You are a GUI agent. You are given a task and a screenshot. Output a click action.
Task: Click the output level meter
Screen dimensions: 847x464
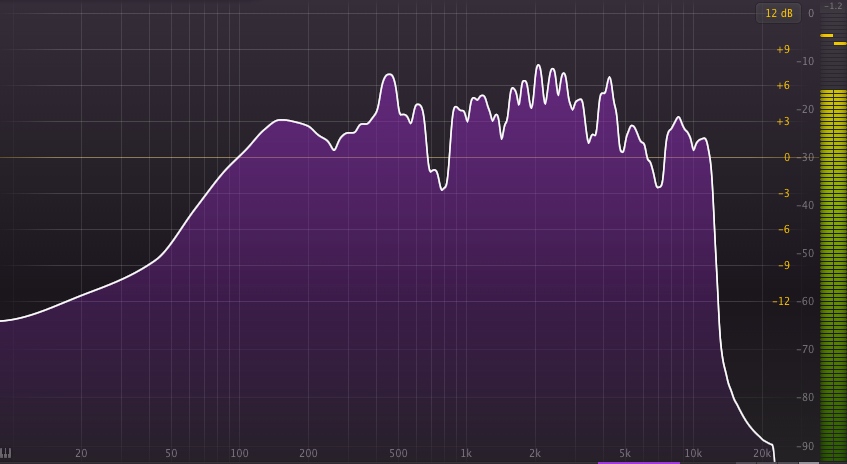click(x=833, y=238)
